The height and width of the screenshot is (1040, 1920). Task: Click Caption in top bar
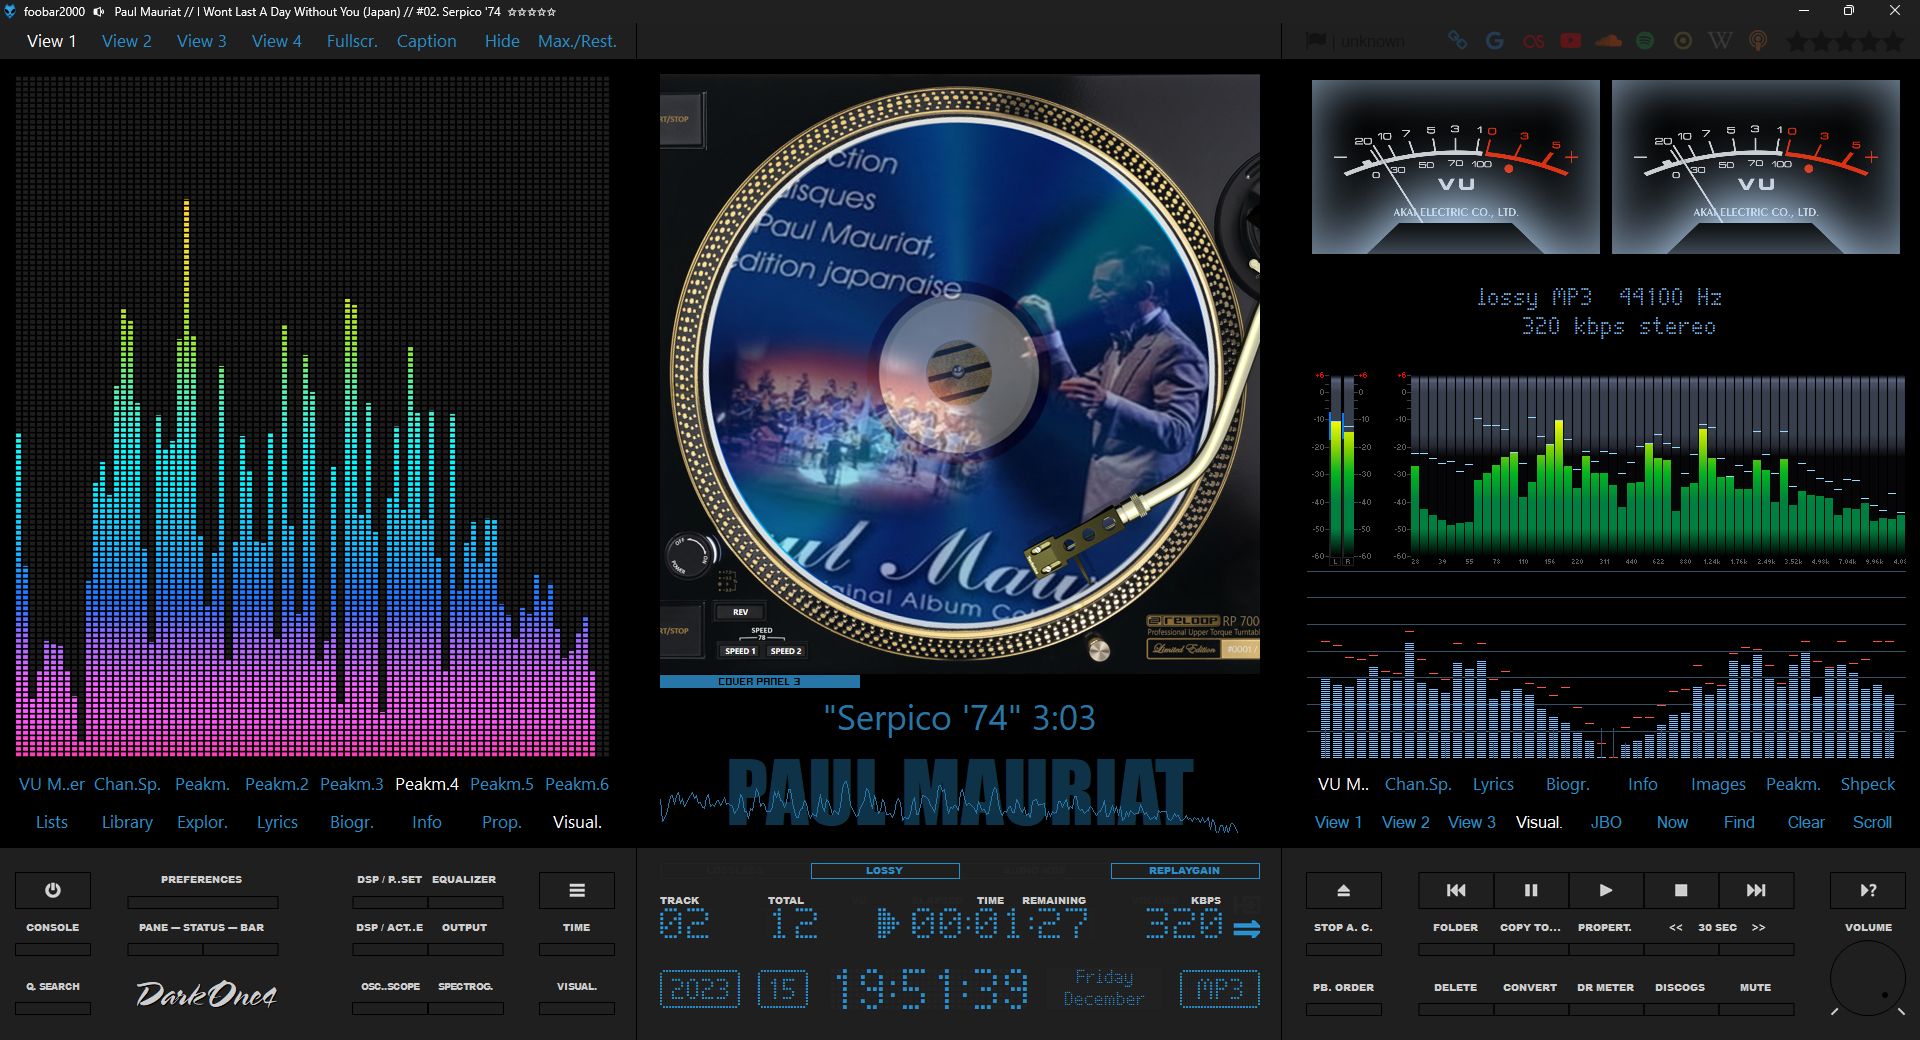tap(426, 41)
